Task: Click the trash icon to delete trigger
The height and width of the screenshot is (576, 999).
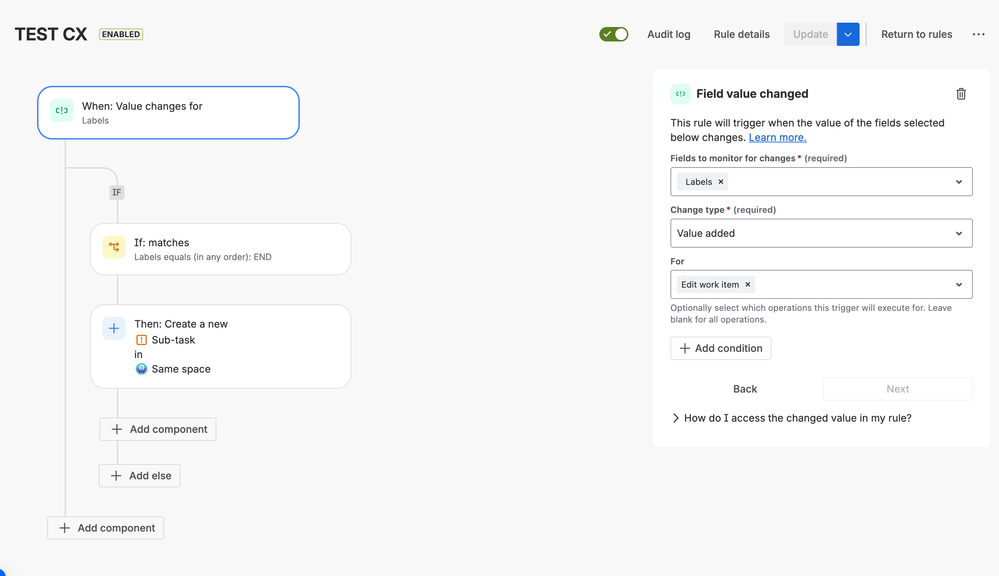Action: (961, 94)
